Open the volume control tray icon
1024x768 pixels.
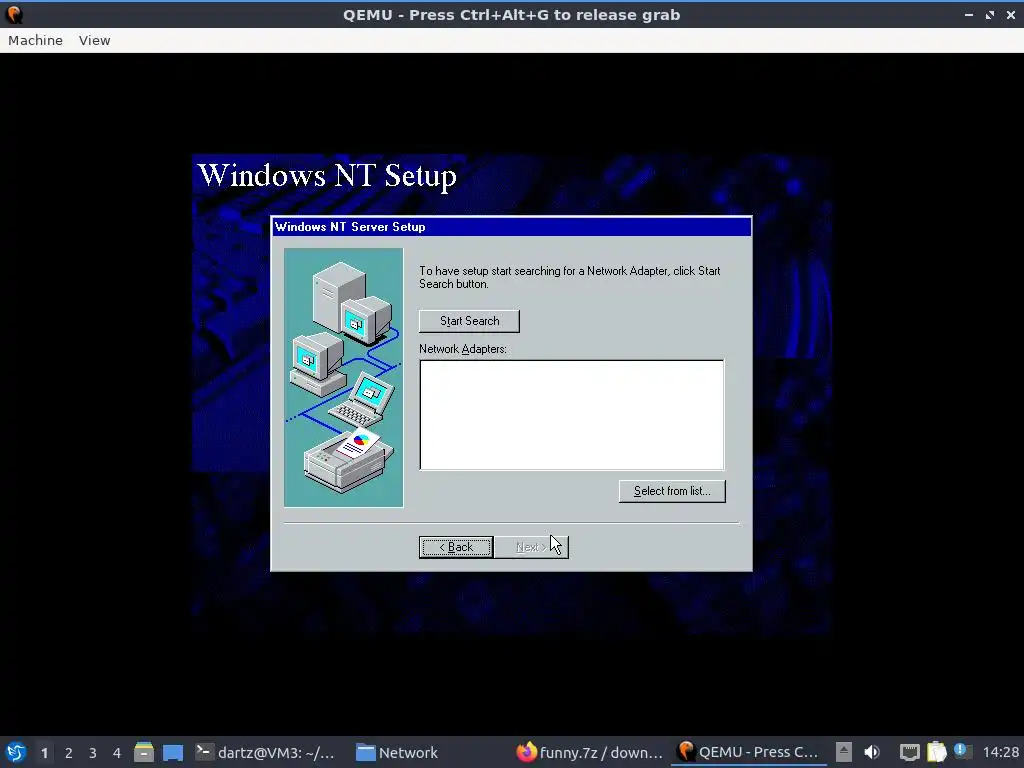(x=872, y=752)
